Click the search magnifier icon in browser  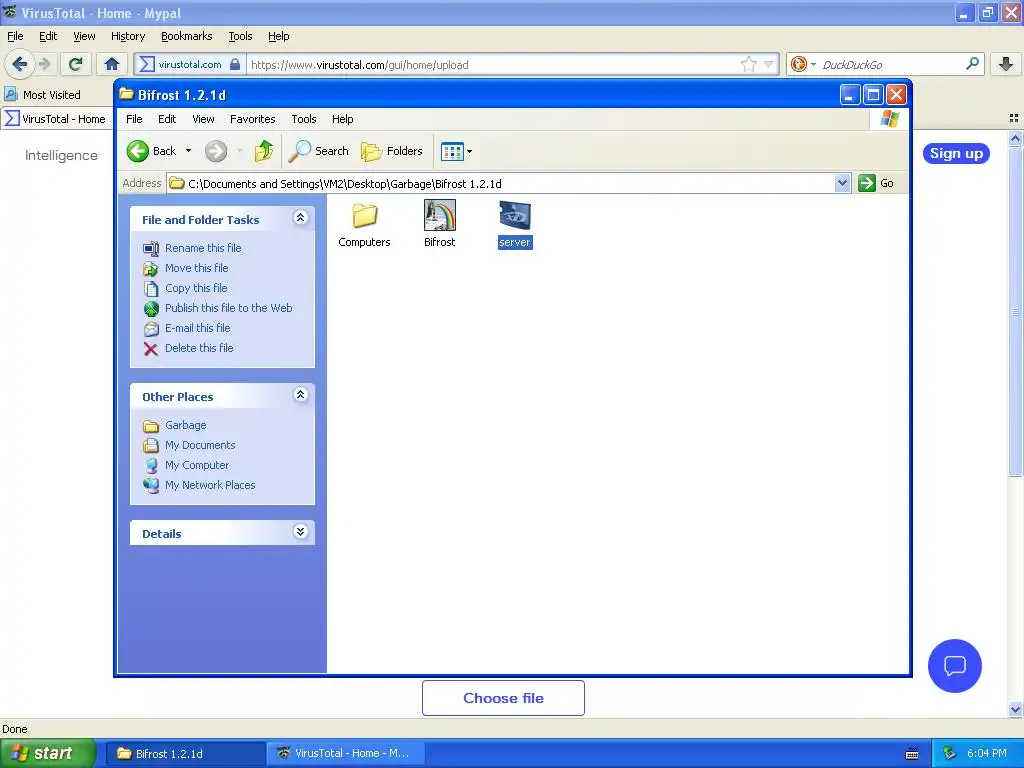pos(972,64)
